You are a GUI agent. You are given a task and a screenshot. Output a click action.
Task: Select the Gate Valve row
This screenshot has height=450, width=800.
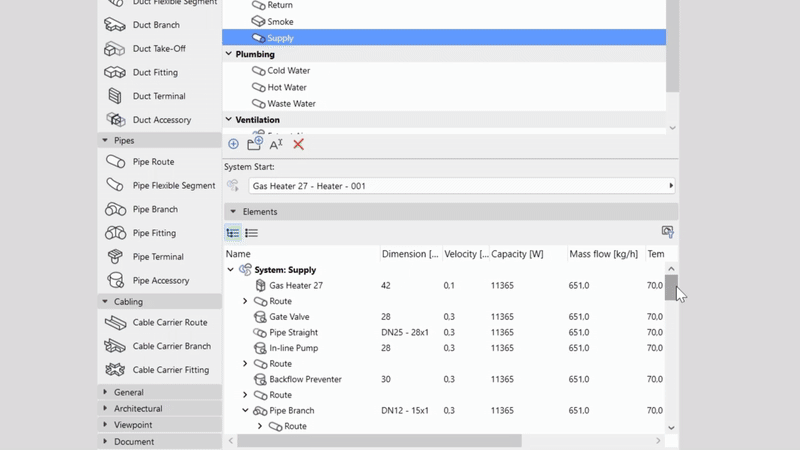pos(290,317)
